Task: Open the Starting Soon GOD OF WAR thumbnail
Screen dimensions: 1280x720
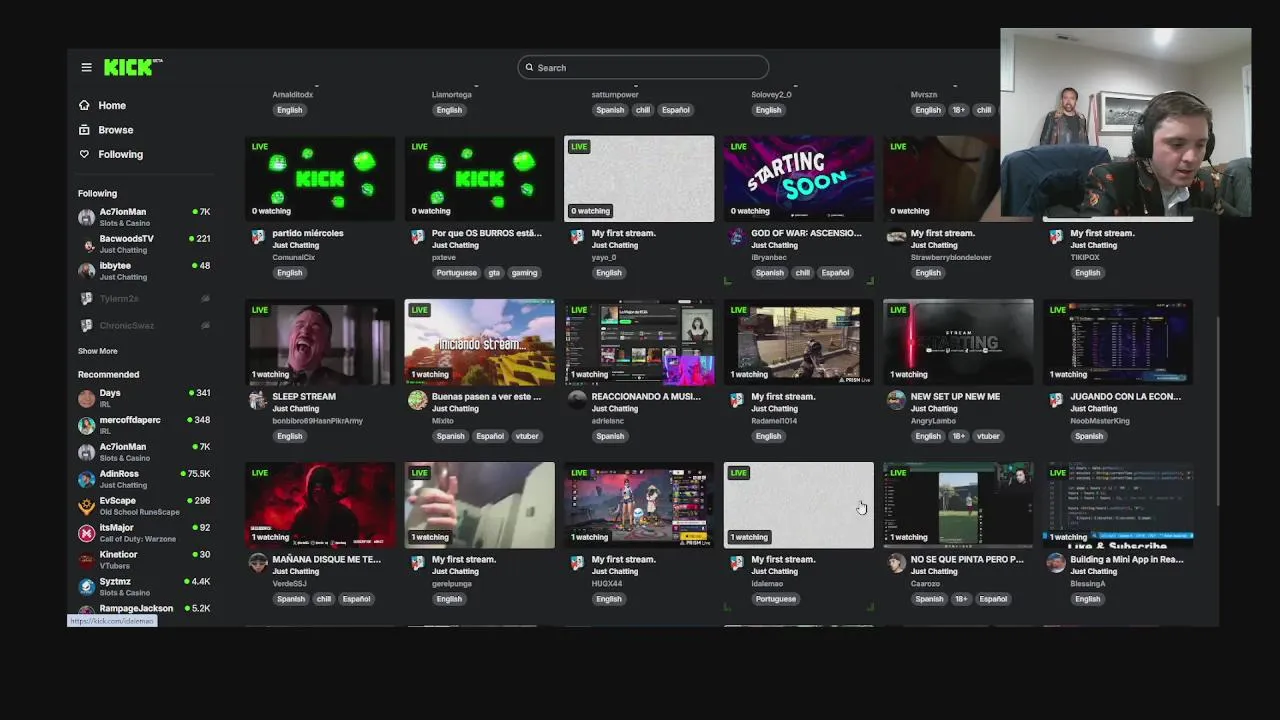Action: [799, 179]
